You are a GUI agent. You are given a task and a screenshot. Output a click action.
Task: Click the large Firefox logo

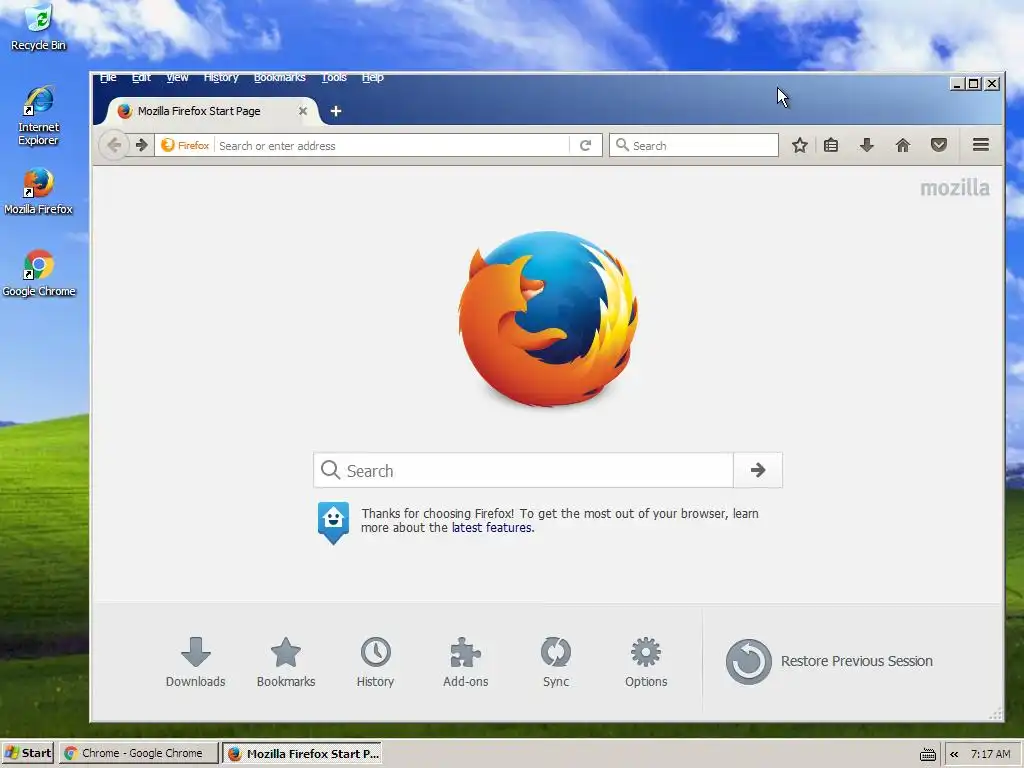548,319
